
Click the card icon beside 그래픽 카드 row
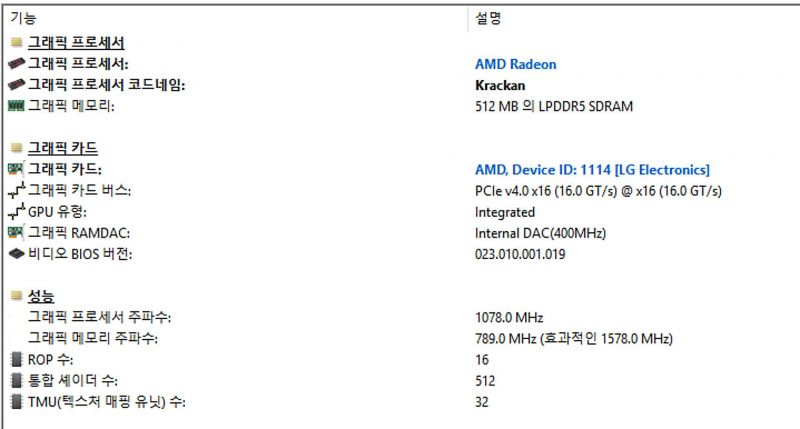[16, 169]
